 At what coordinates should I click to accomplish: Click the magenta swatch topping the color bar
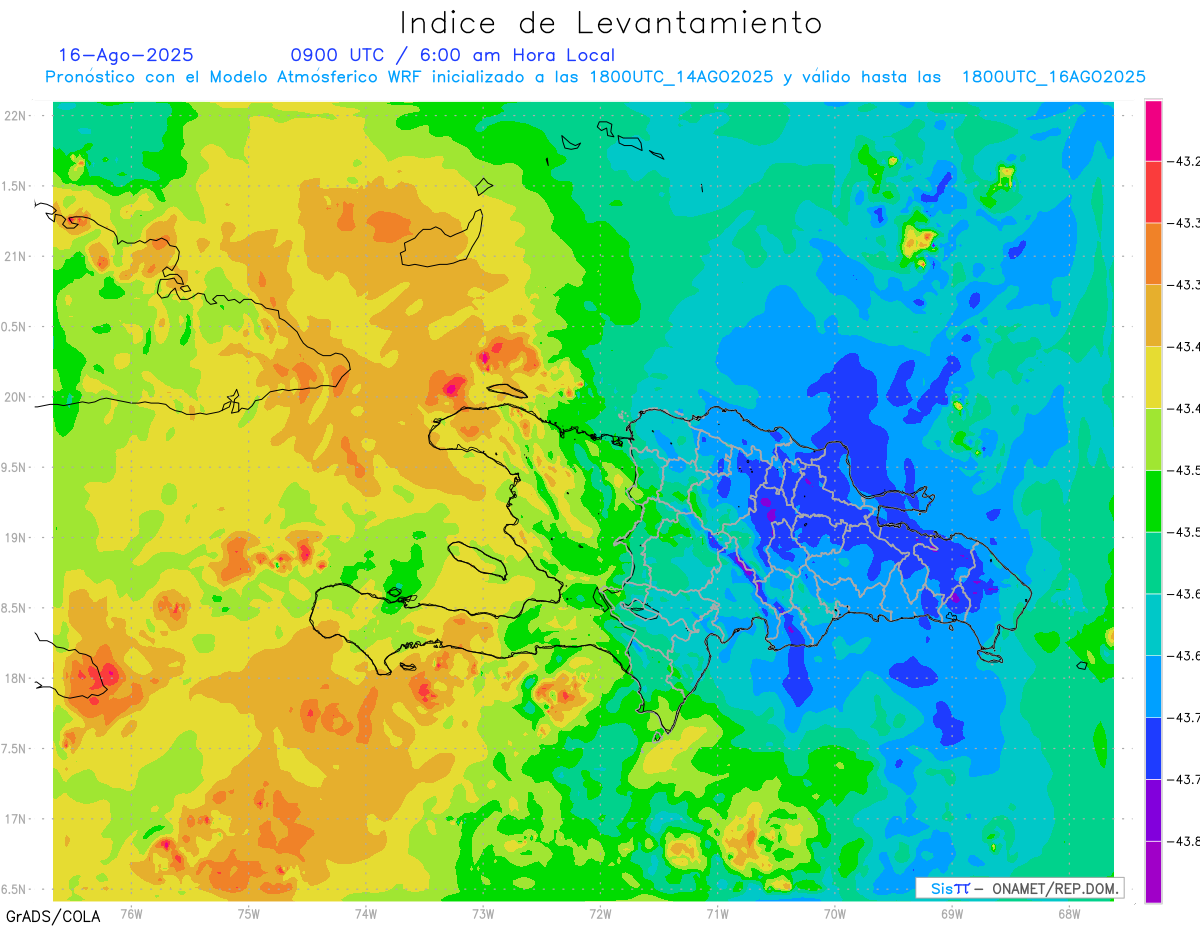(1153, 130)
